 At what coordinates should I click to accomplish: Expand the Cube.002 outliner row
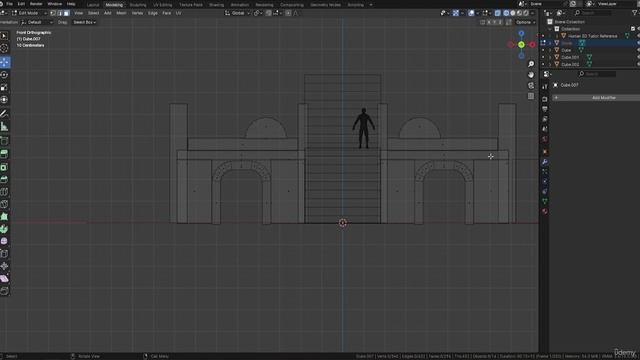tap(550, 64)
